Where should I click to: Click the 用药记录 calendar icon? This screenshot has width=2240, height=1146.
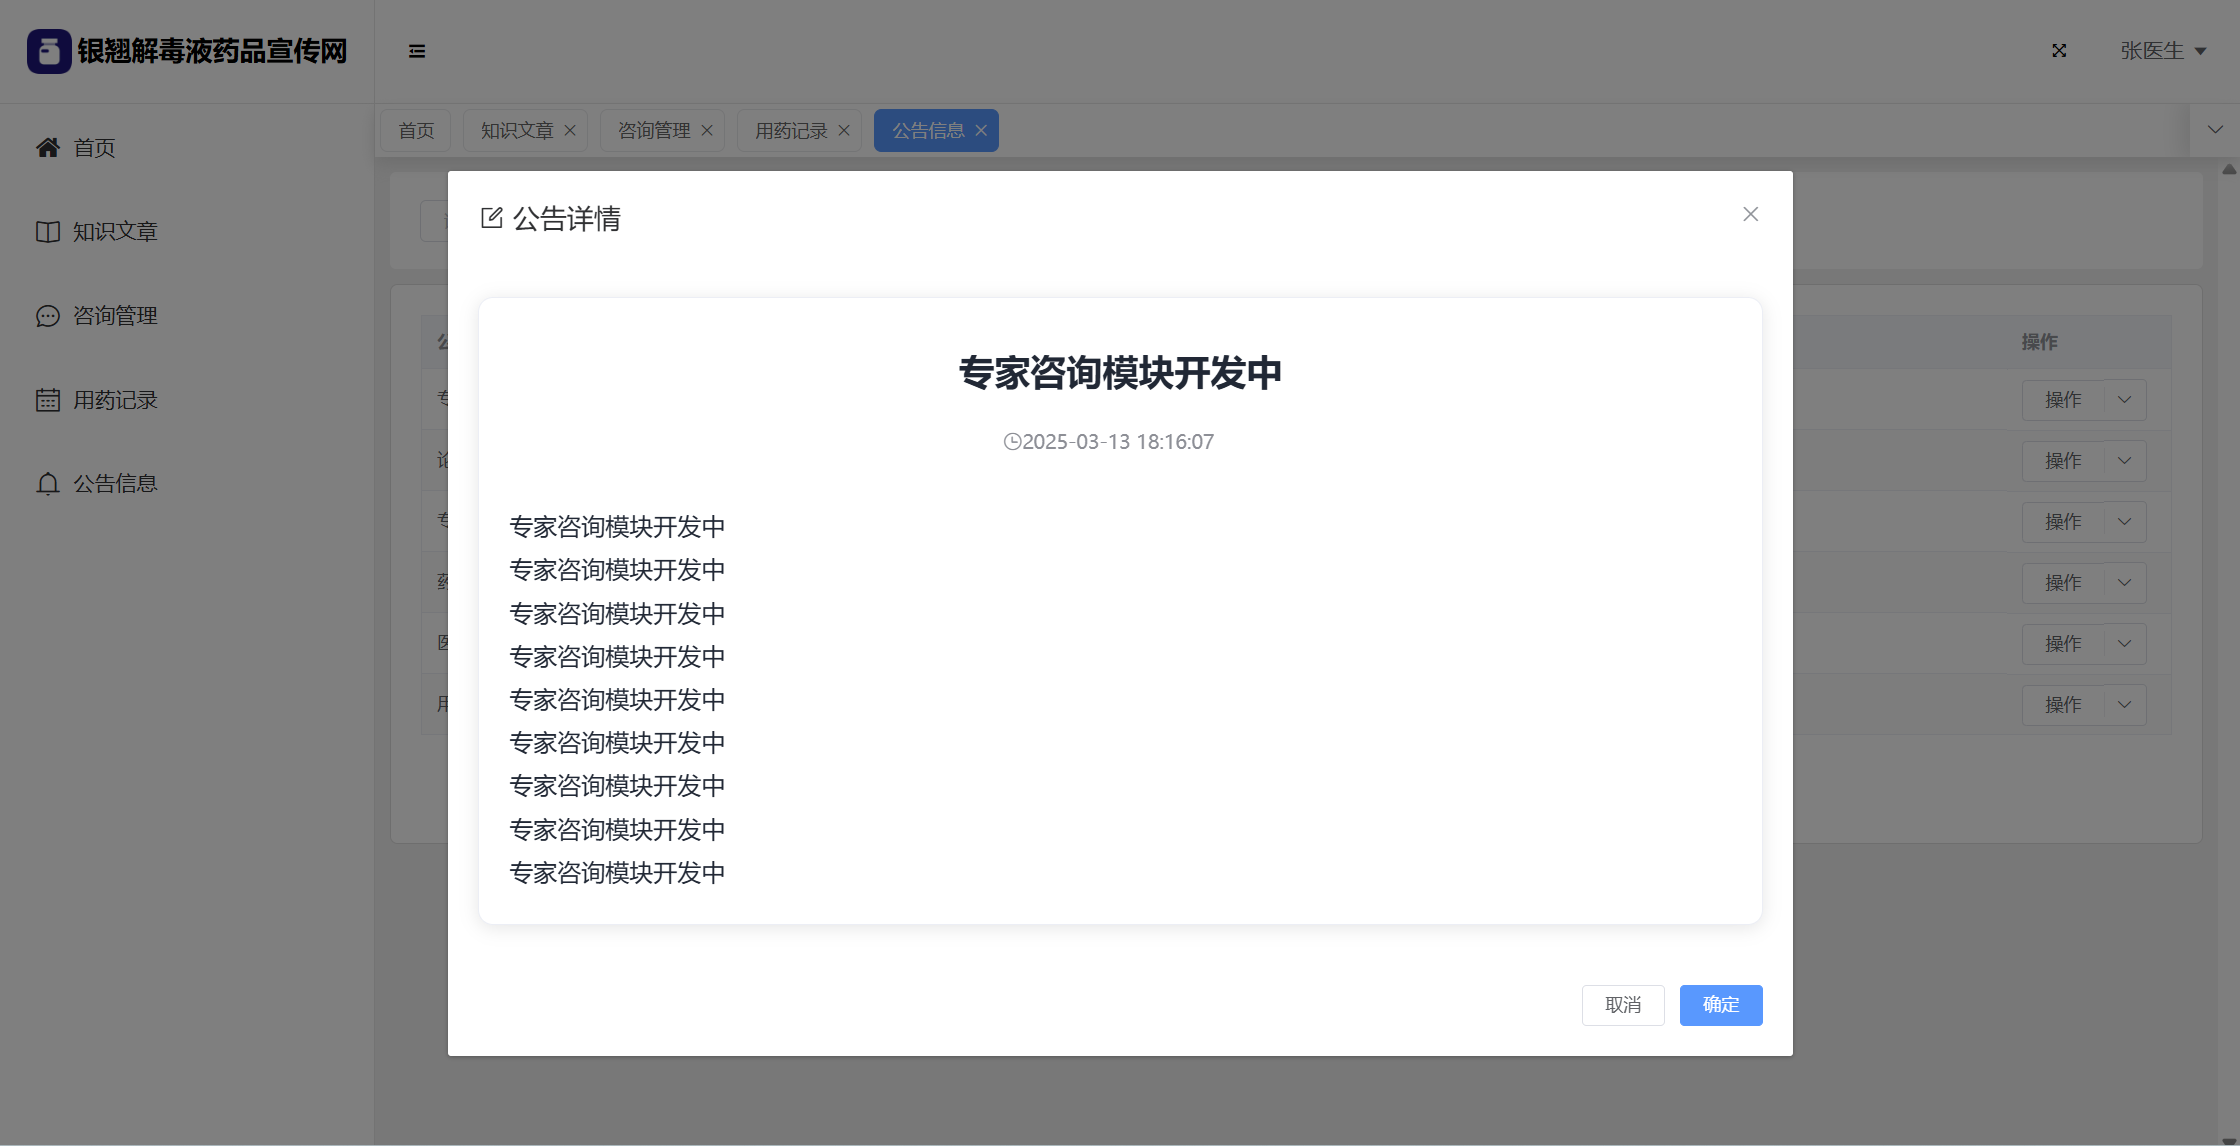[48, 400]
